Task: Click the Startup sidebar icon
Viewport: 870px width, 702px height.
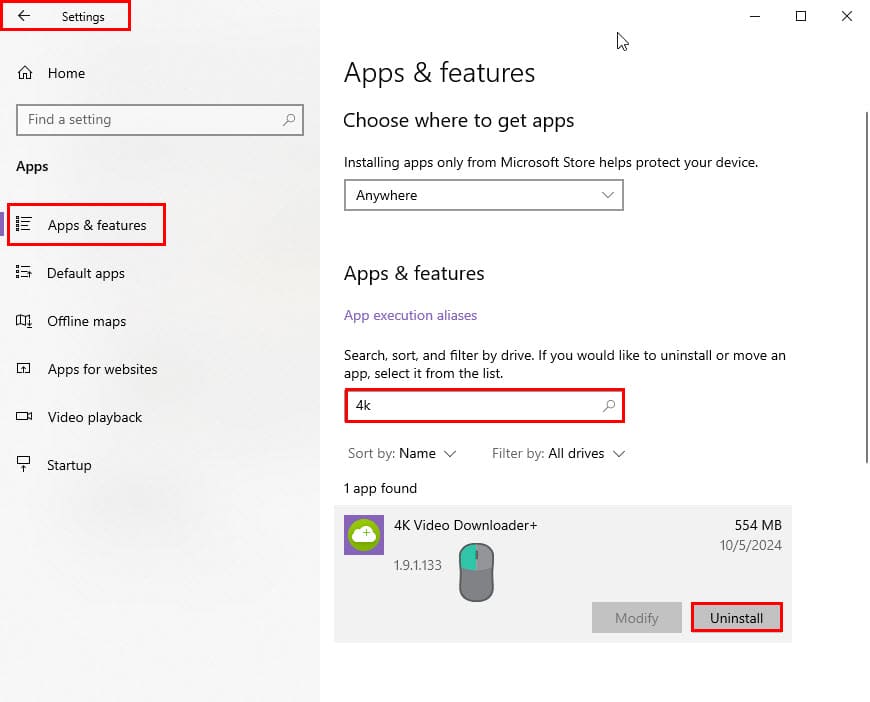Action: click(x=23, y=463)
